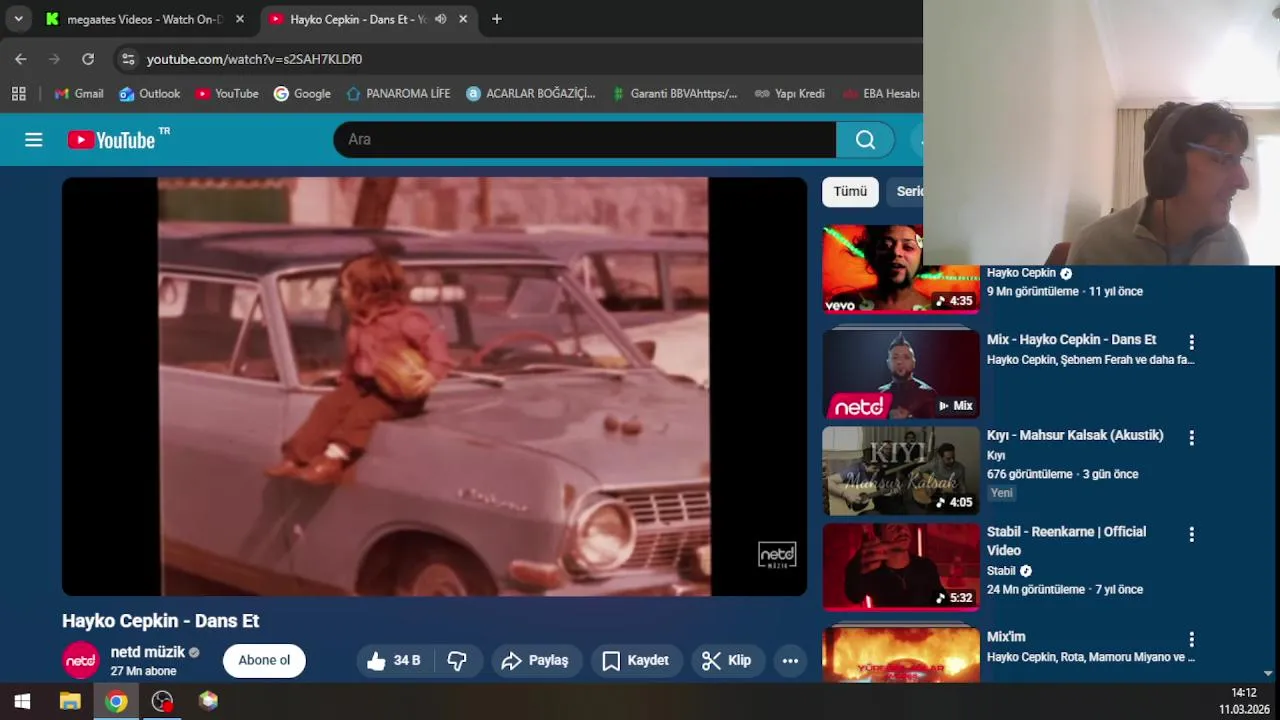
Task: Open the YouTube hamburger guide menu
Action: (34, 140)
